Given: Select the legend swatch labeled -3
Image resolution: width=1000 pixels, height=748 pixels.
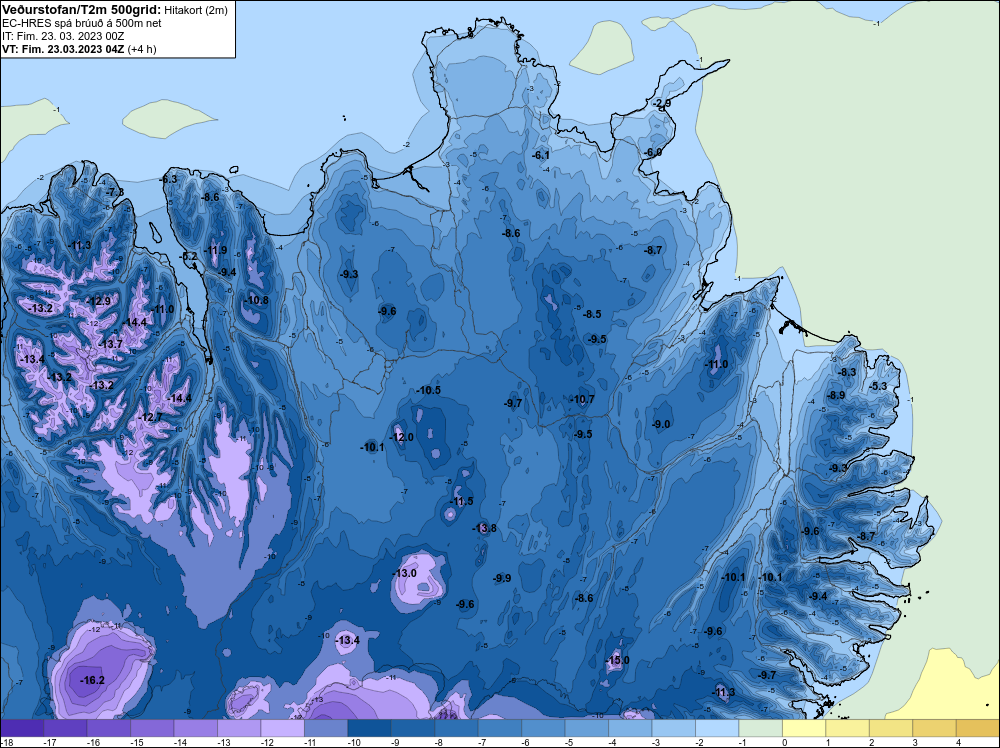Looking at the screenshot, I should pos(673,728).
